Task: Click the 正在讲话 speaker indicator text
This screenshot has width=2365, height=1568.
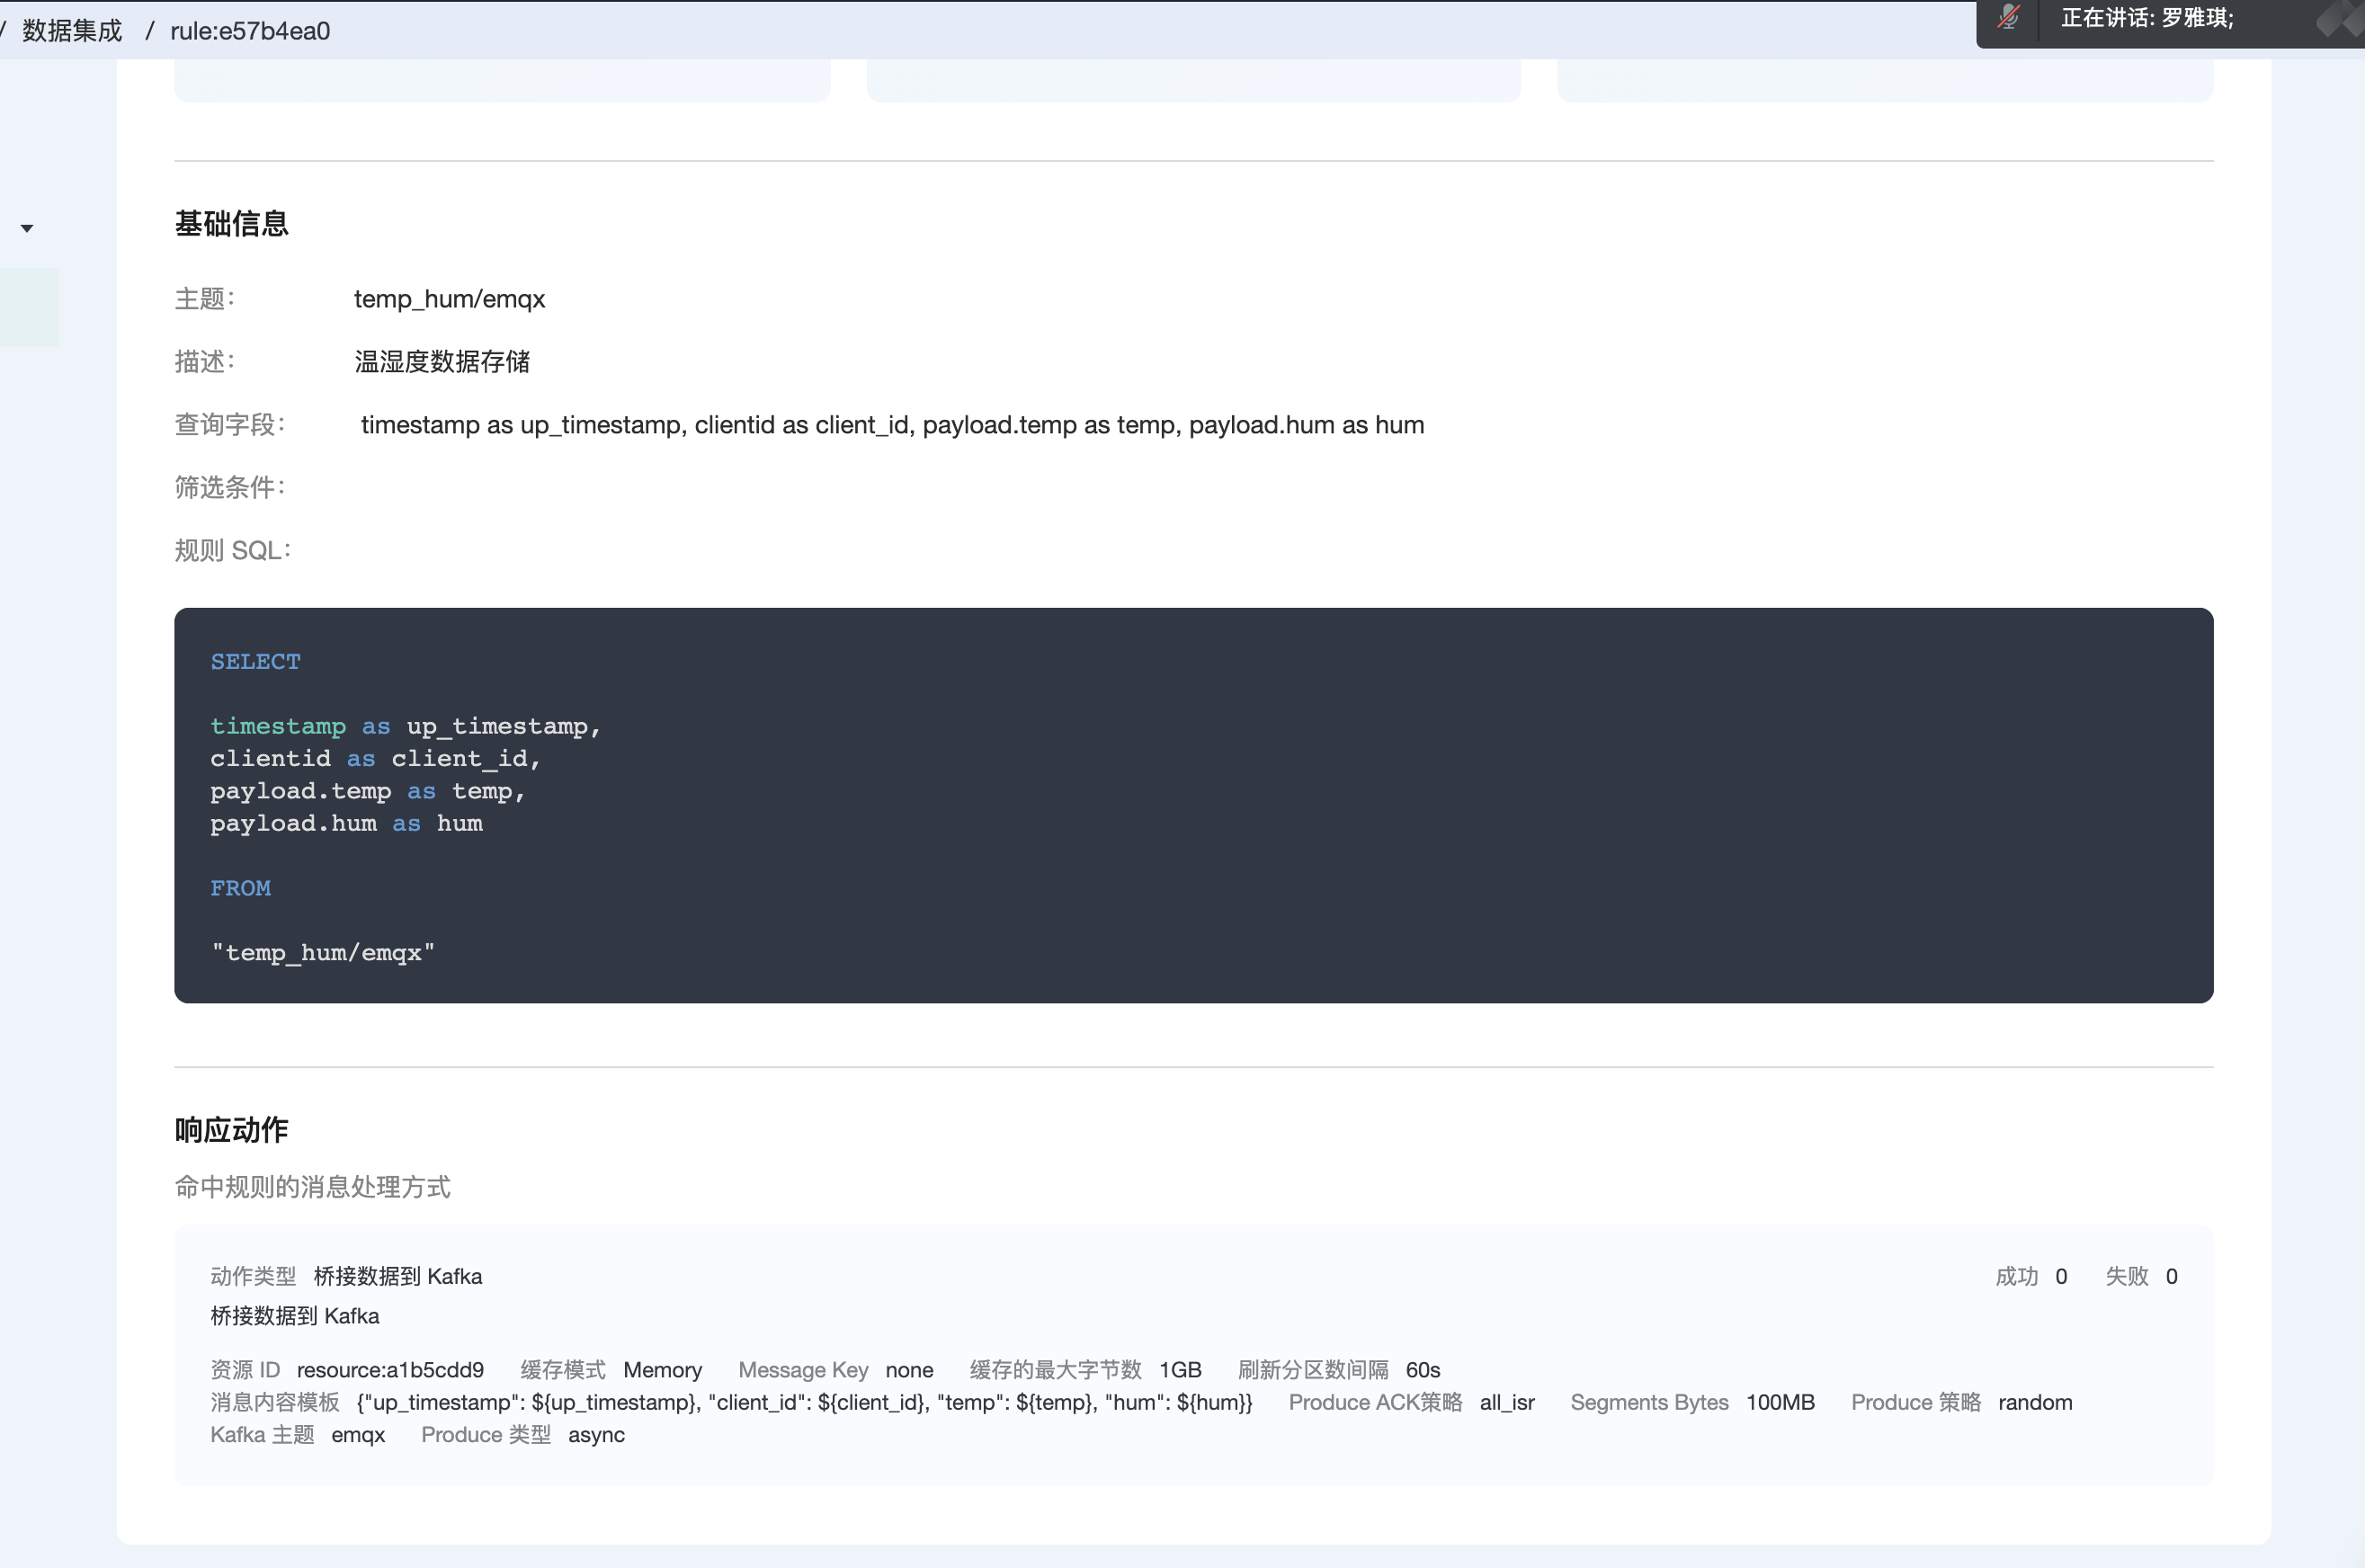Action: [x=2146, y=18]
